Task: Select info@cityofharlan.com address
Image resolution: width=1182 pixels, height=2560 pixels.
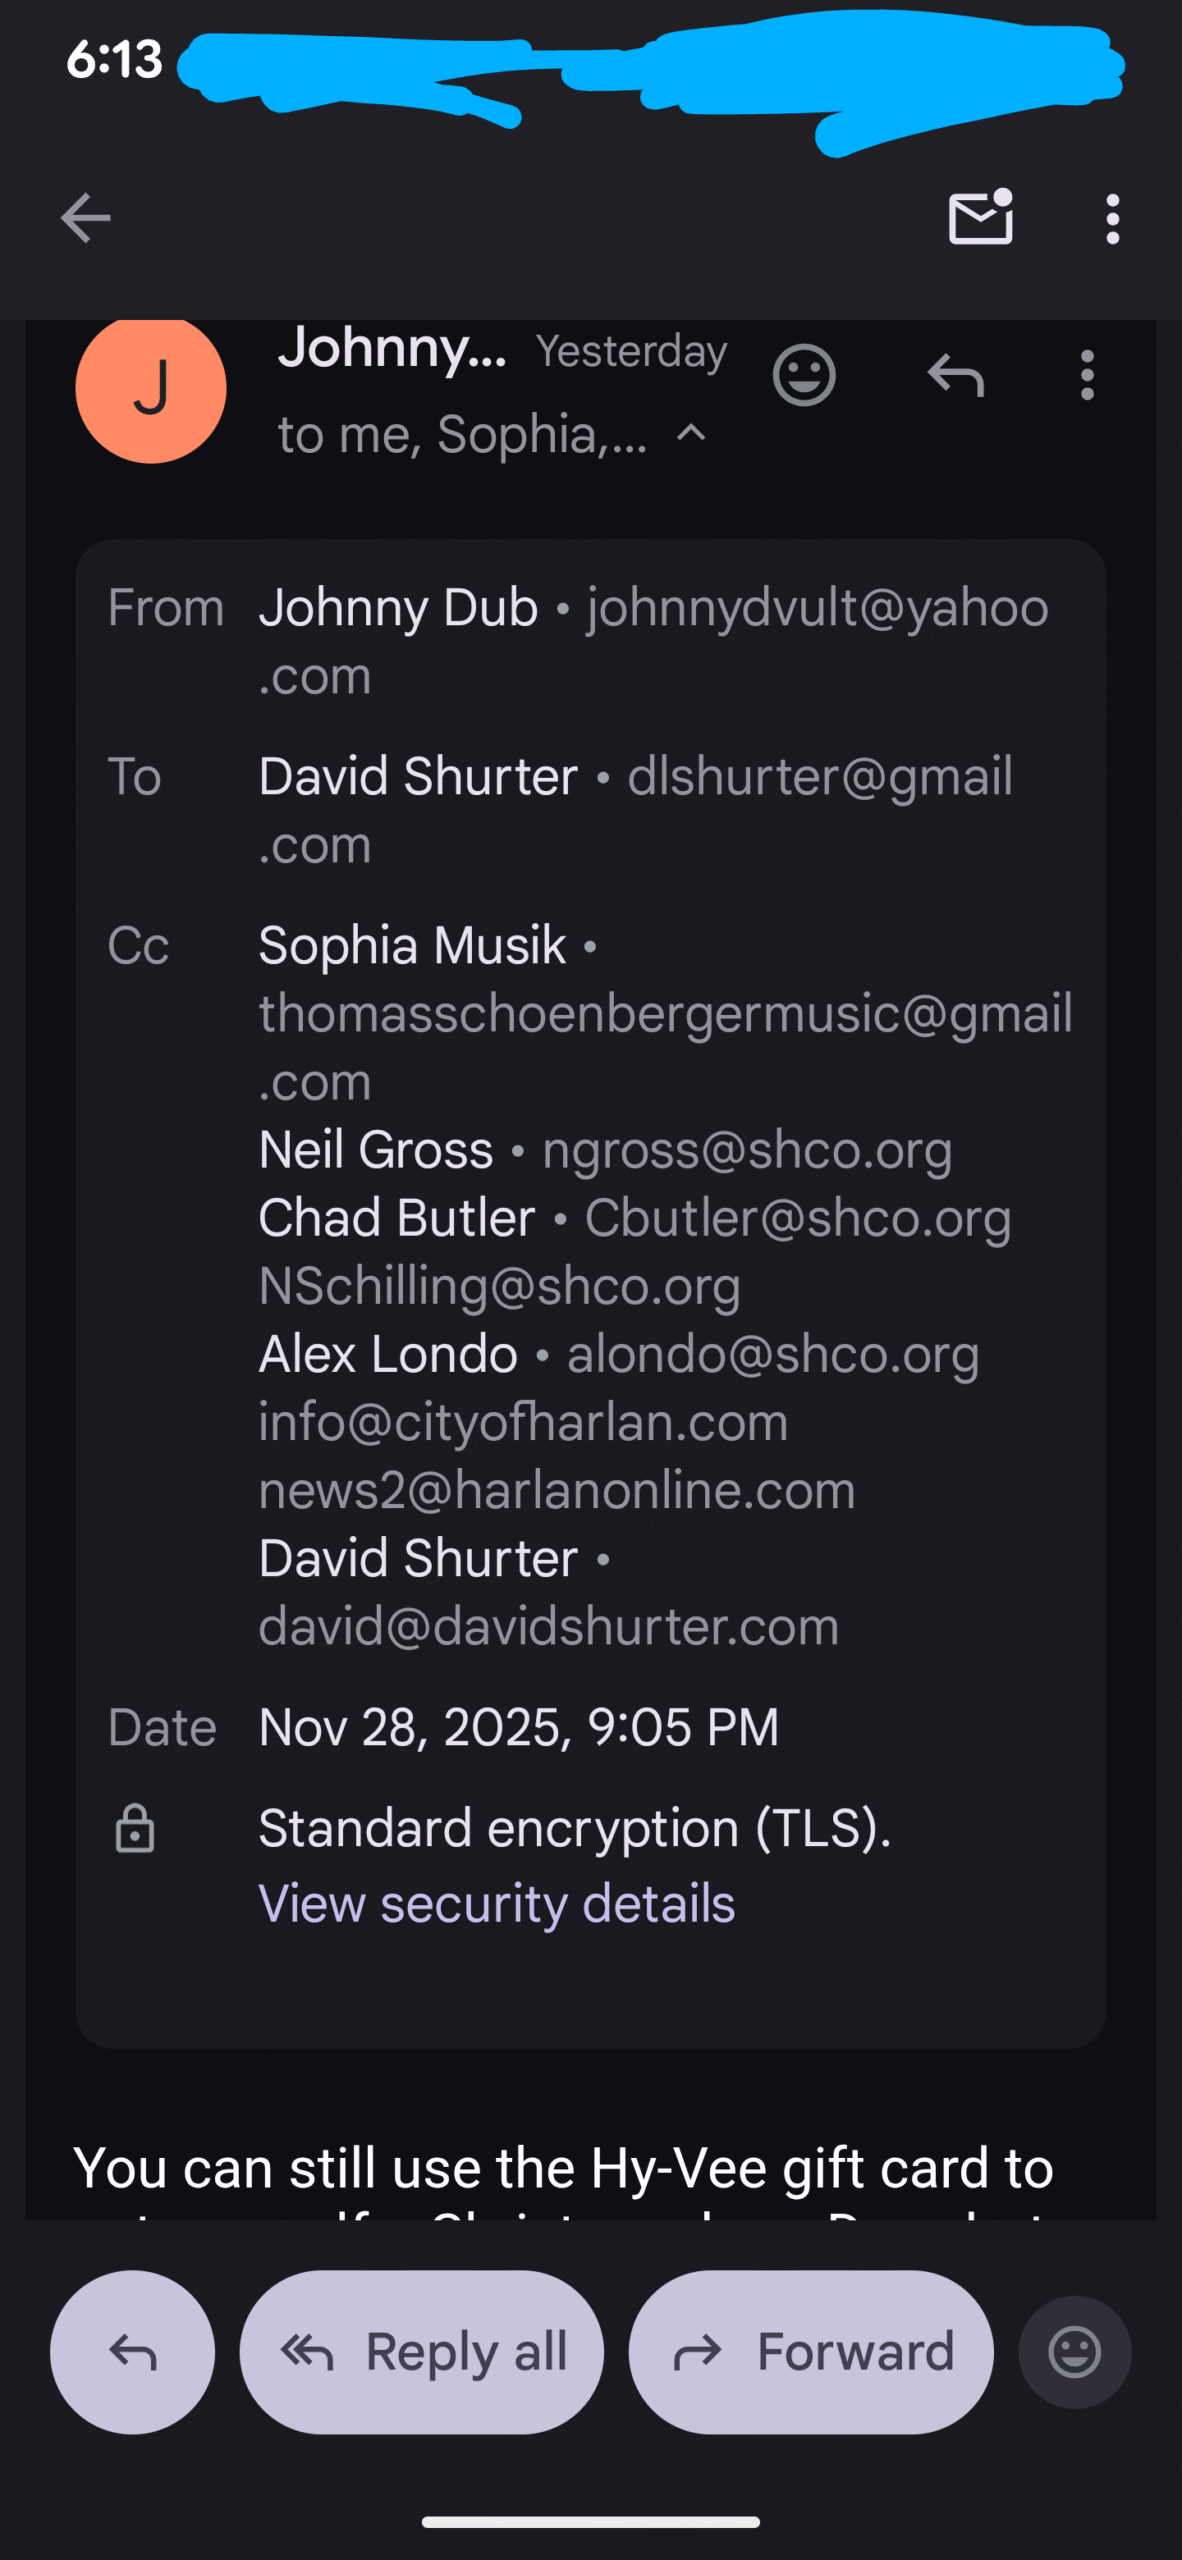Action: pos(523,1422)
